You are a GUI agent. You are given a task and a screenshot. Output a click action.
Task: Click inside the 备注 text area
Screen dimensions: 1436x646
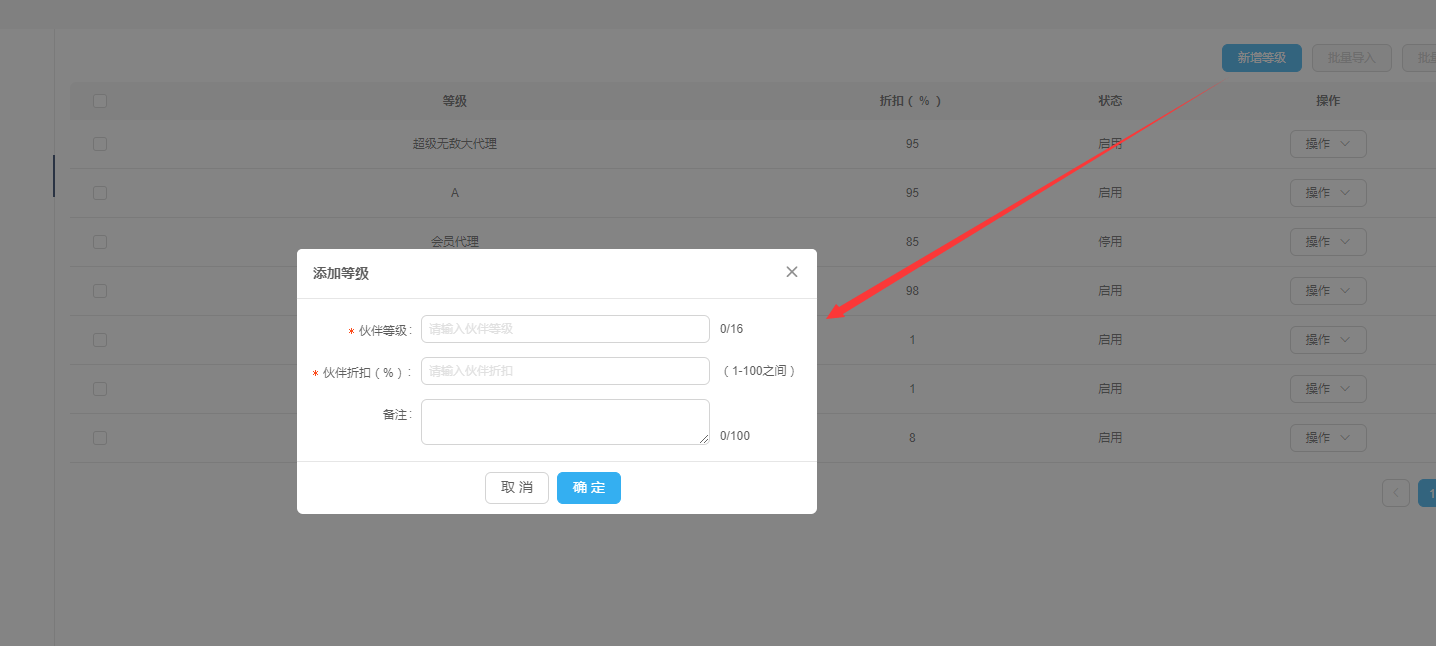click(x=565, y=422)
